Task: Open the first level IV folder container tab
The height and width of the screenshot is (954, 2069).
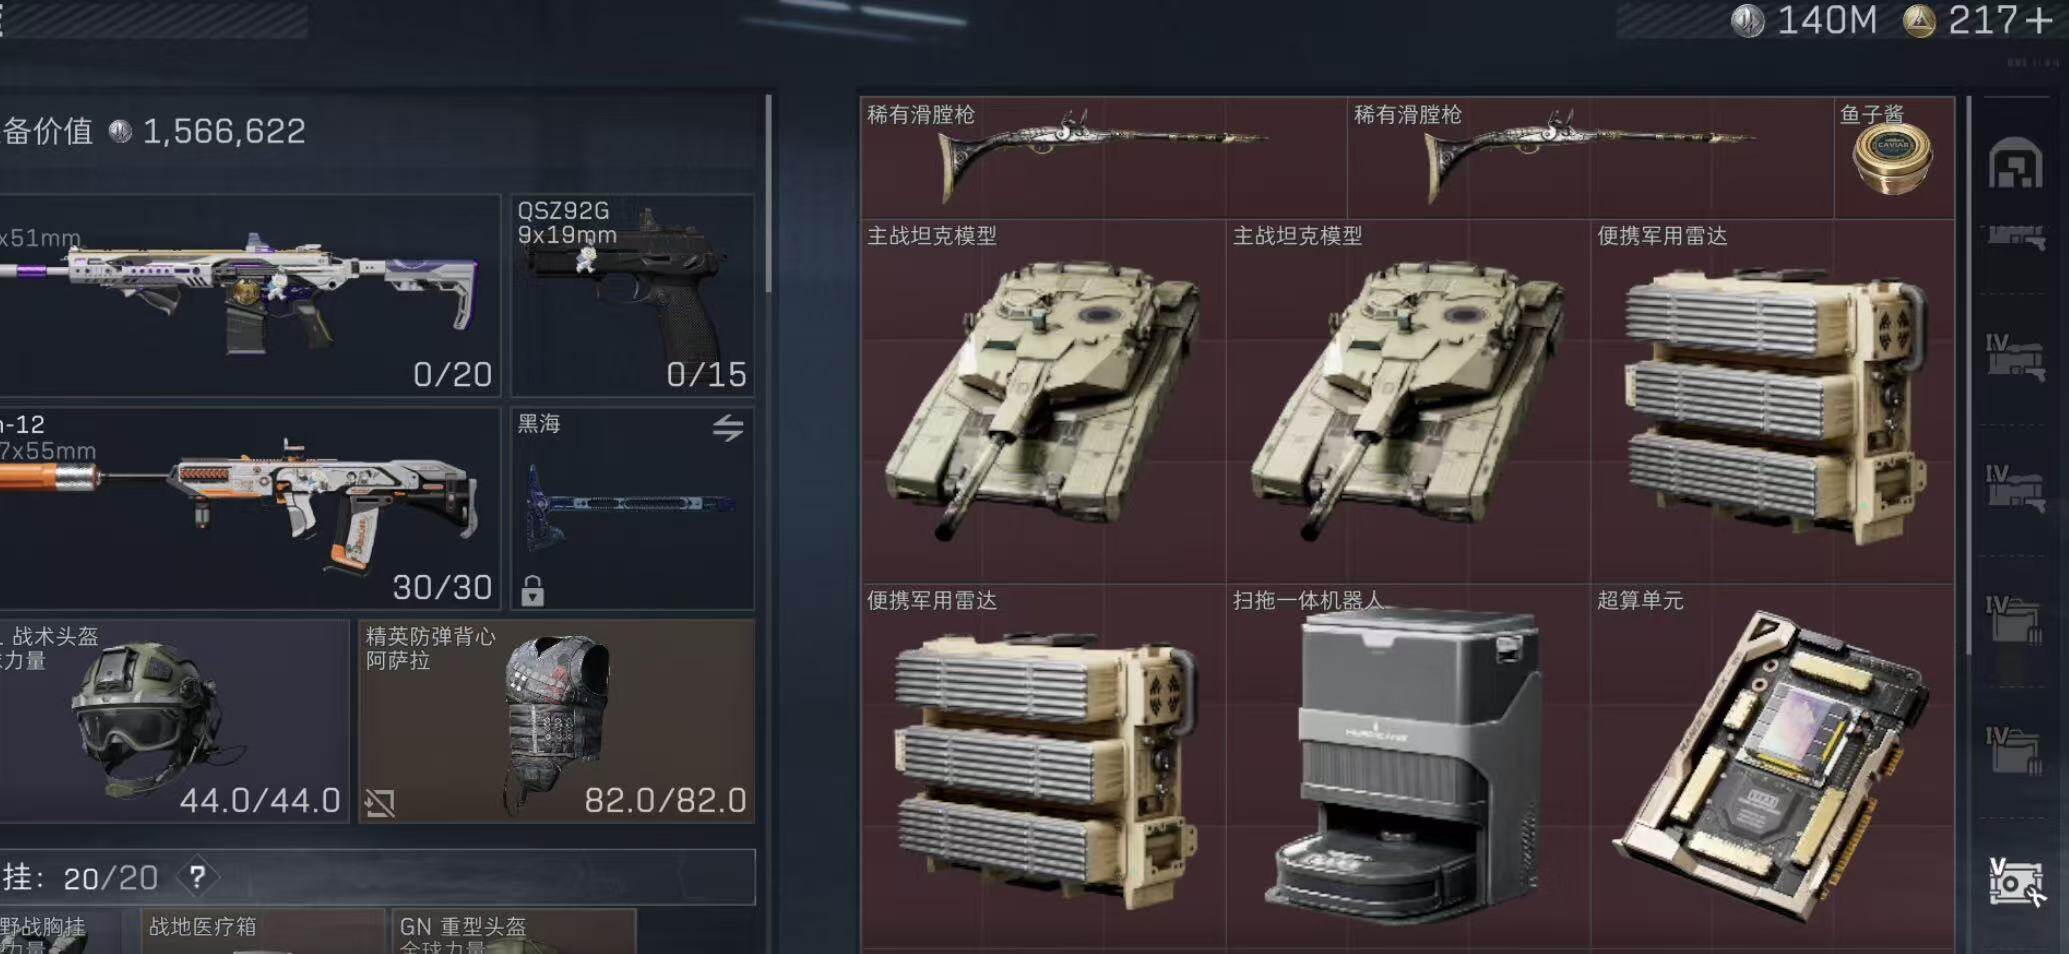Action: [x=2013, y=620]
